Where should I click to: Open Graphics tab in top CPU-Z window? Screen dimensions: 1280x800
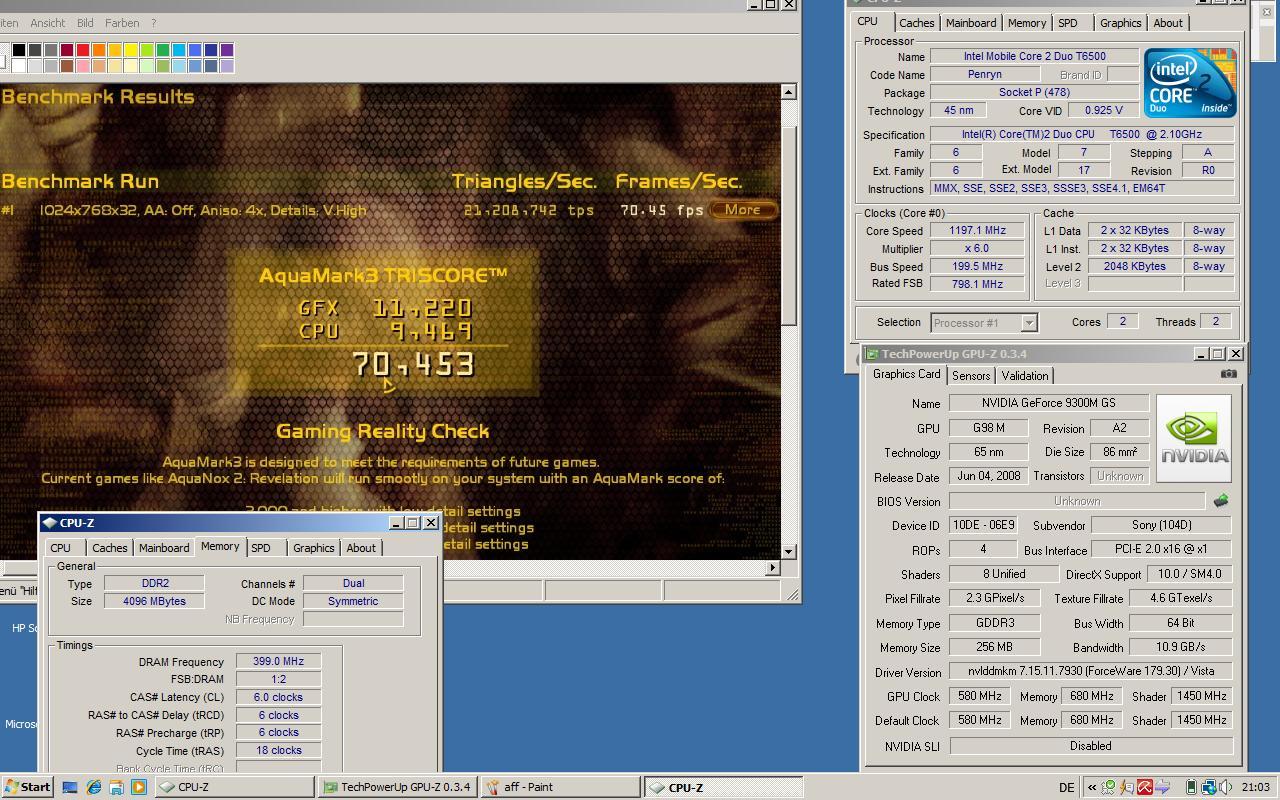(x=1120, y=23)
